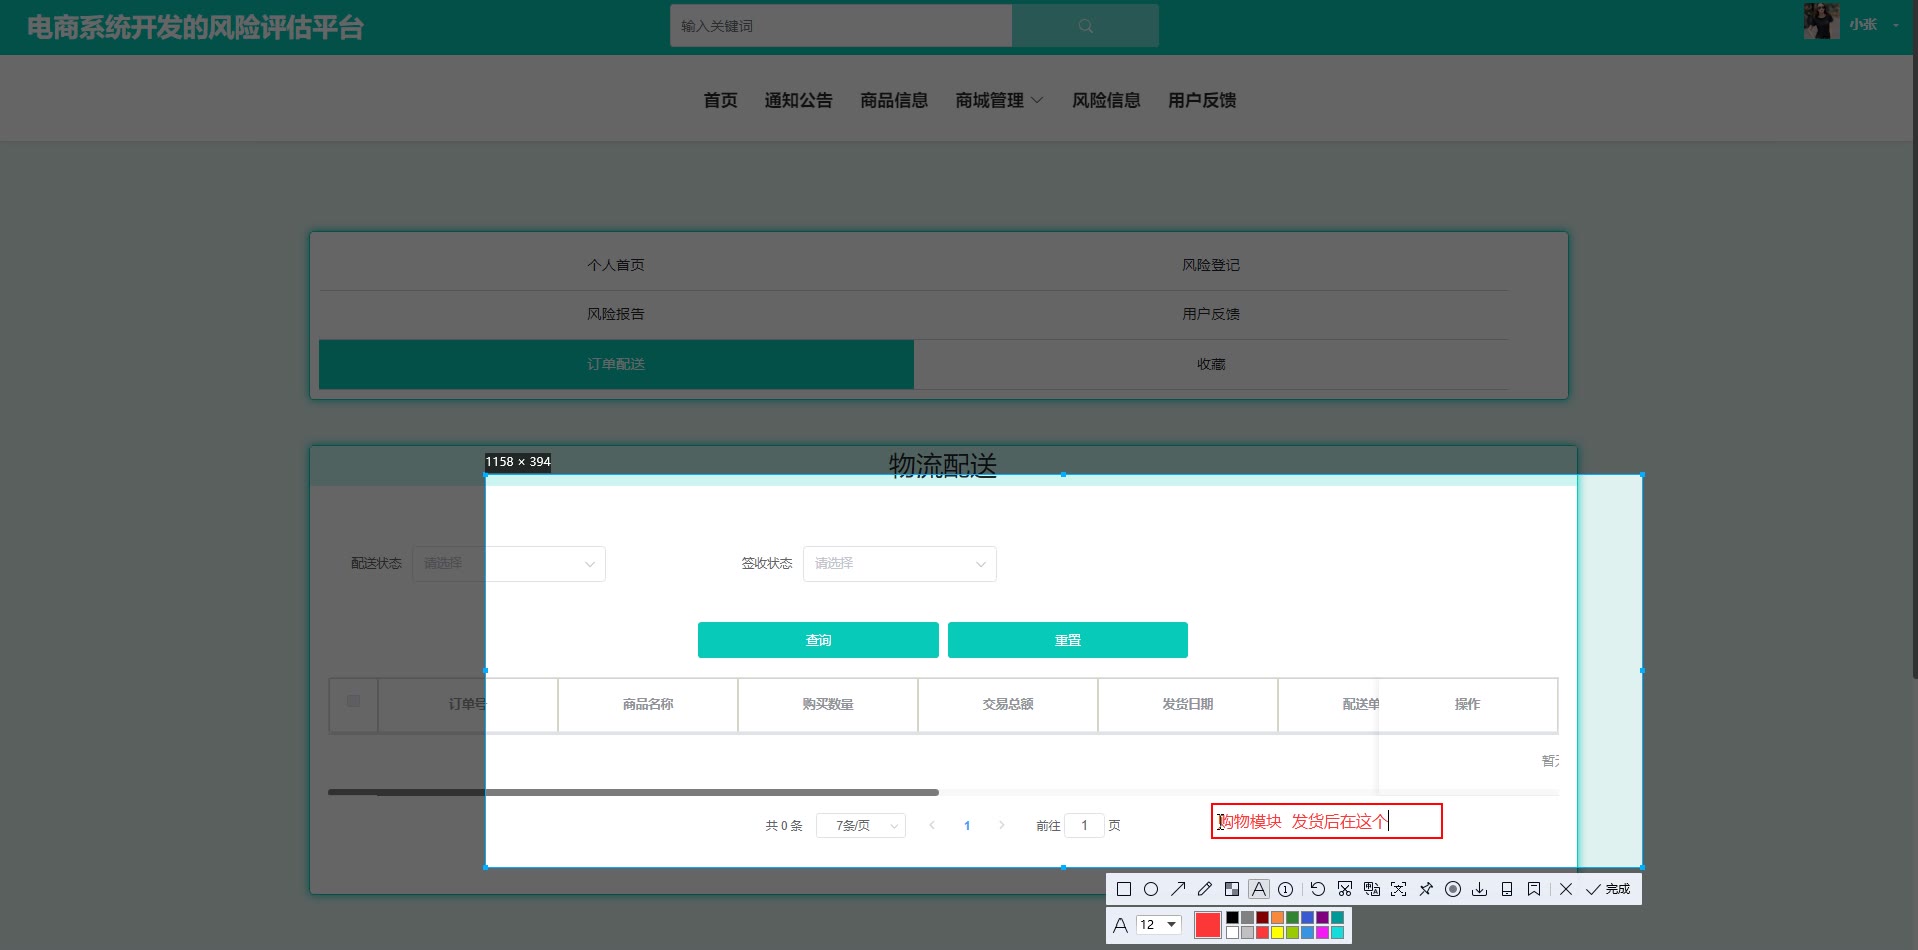
Task: Expand the 商城管理 menu
Action: click(998, 100)
